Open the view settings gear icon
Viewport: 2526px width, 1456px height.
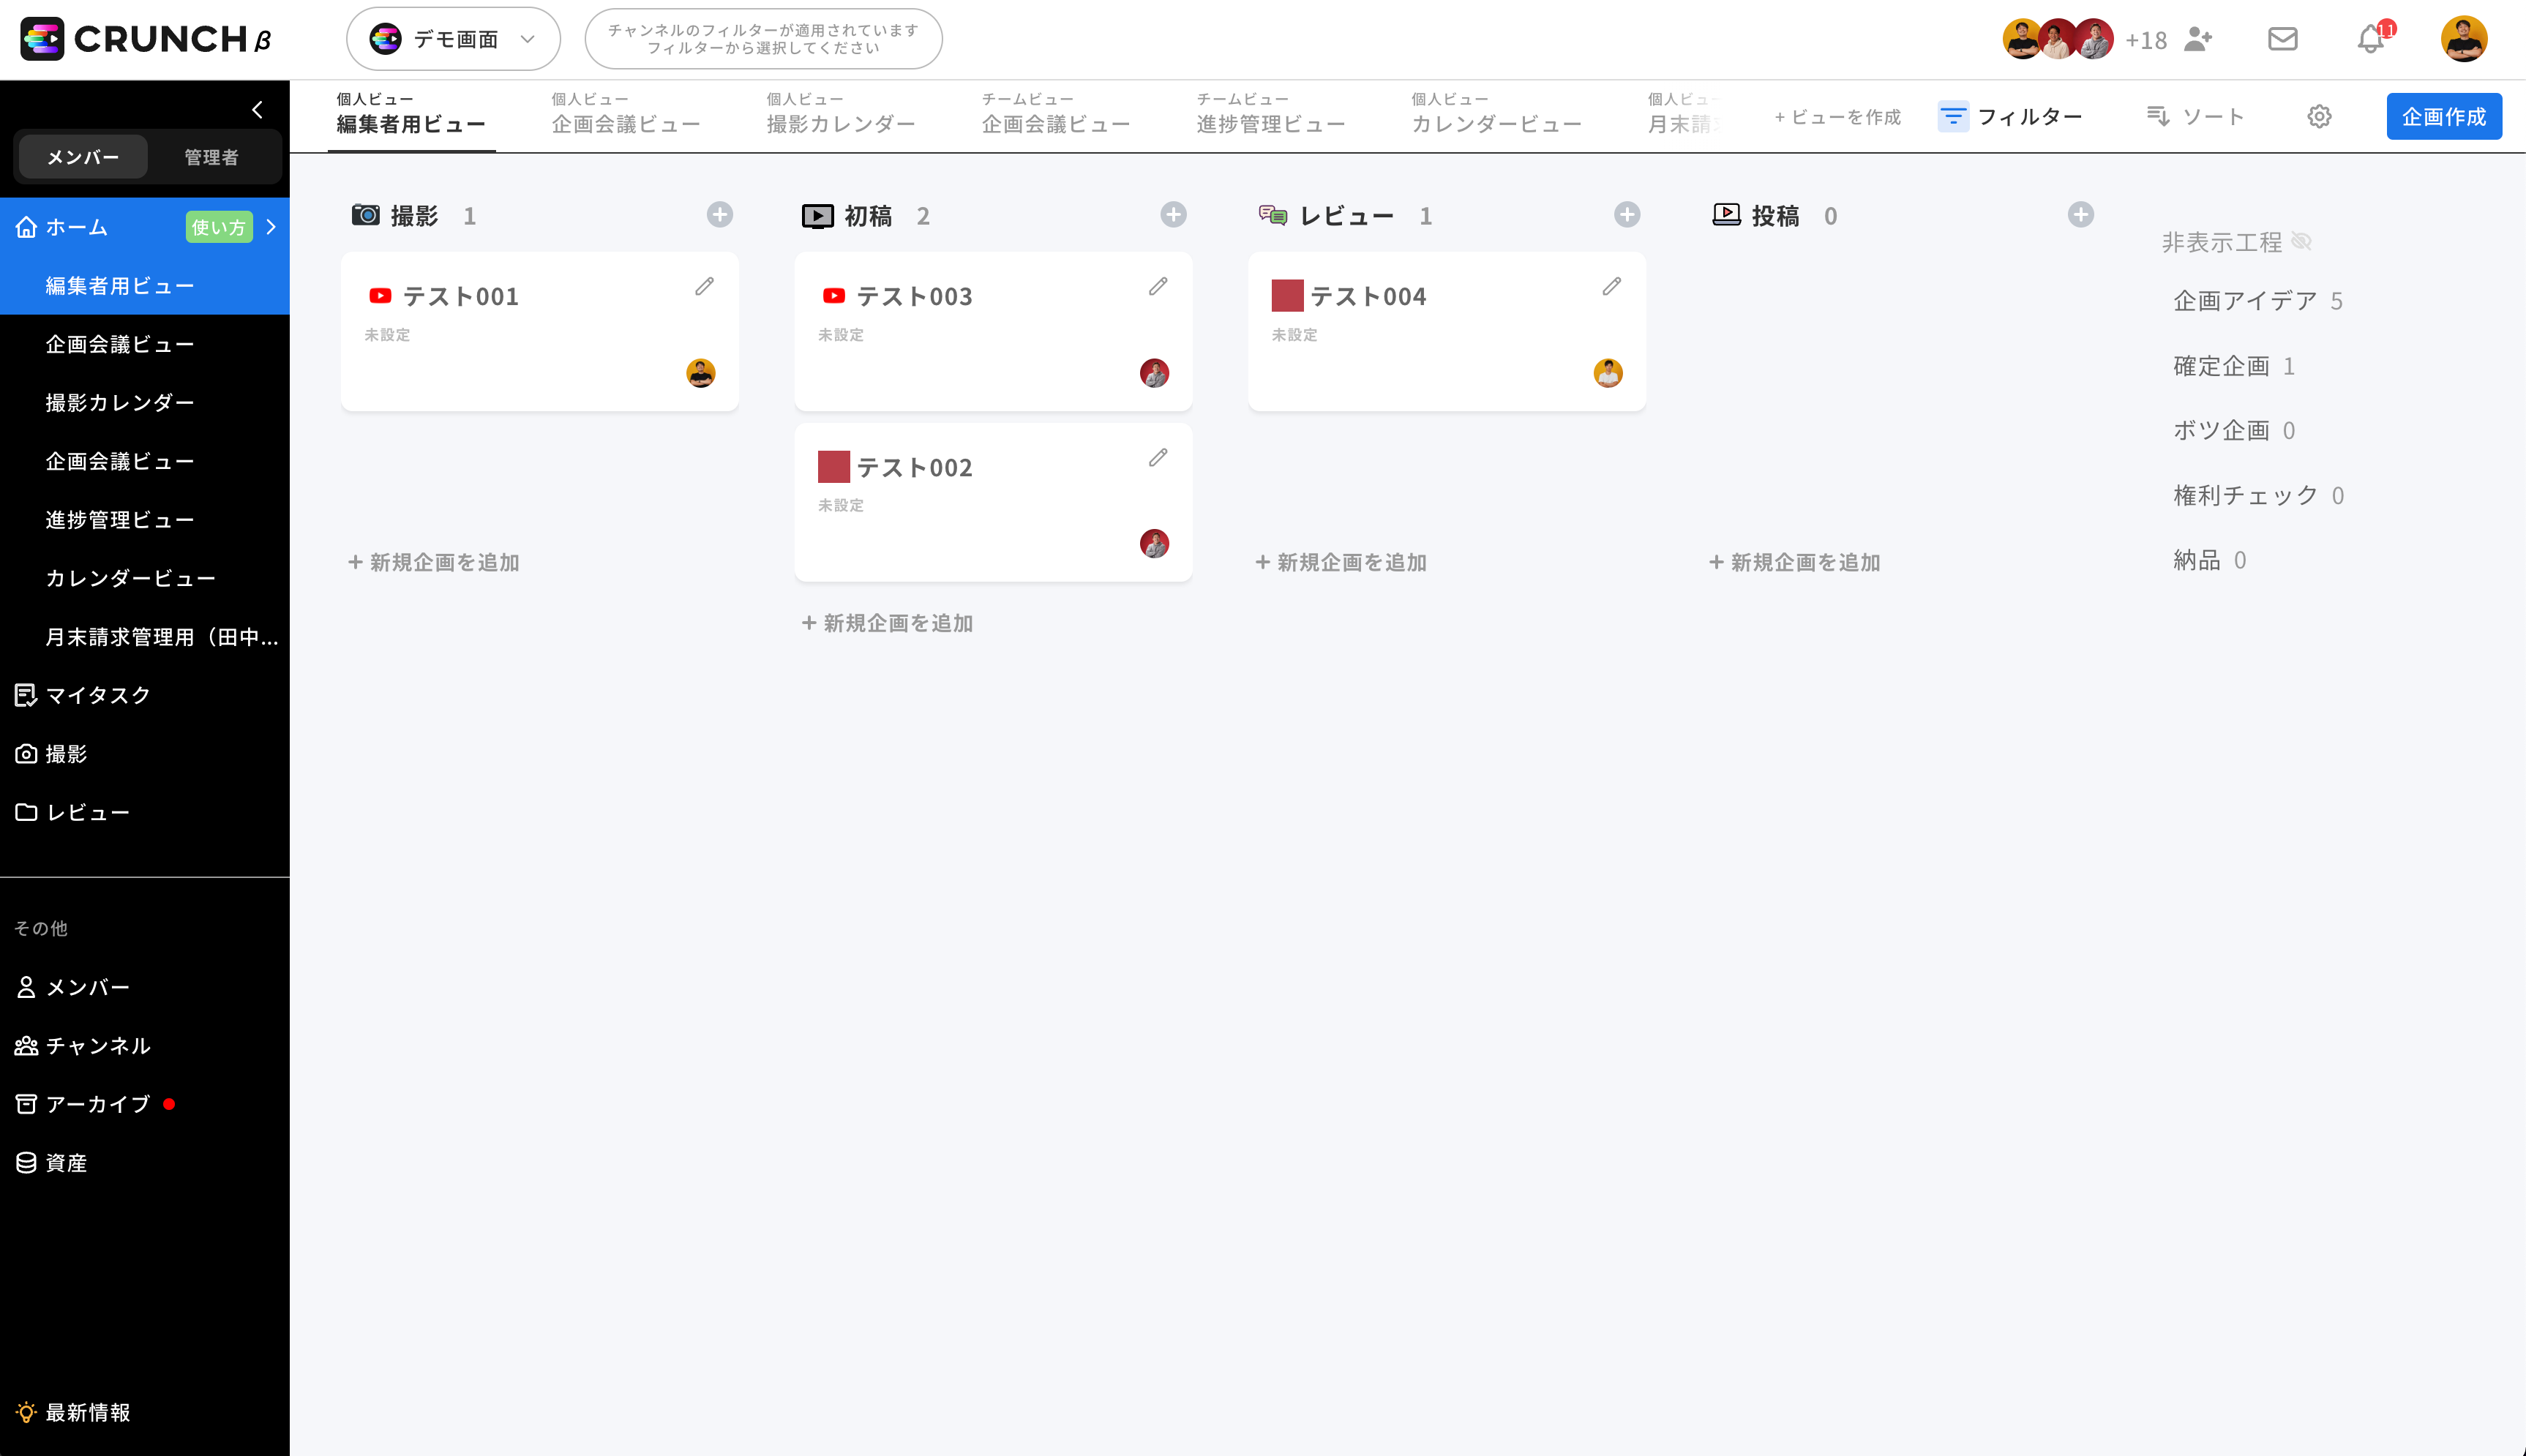click(x=2319, y=117)
